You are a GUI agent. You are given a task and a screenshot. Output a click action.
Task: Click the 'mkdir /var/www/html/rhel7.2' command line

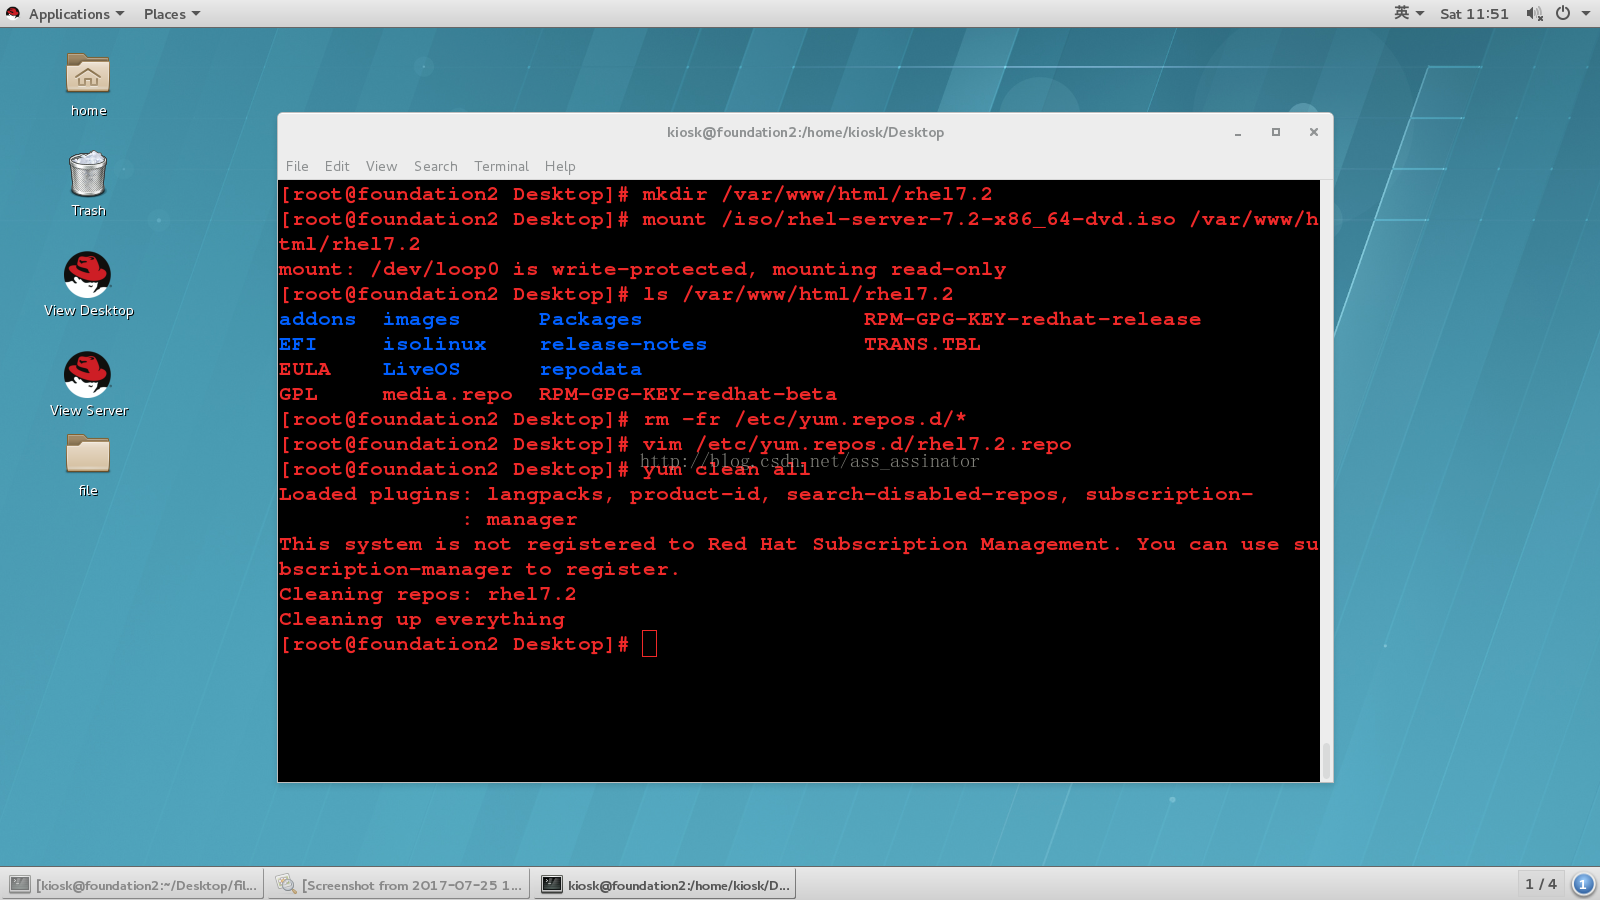817,194
